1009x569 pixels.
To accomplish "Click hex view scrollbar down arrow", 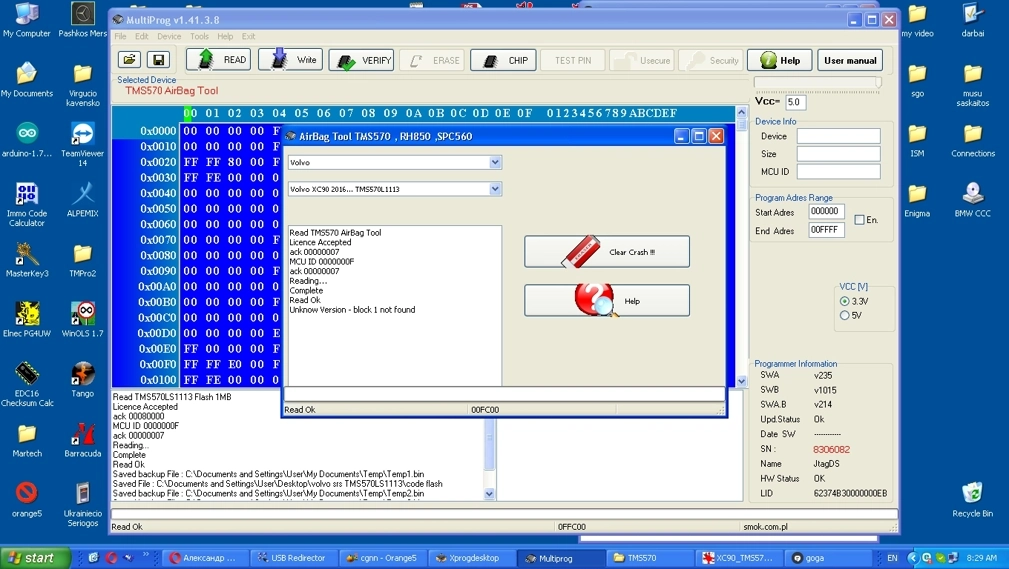I will click(x=741, y=382).
